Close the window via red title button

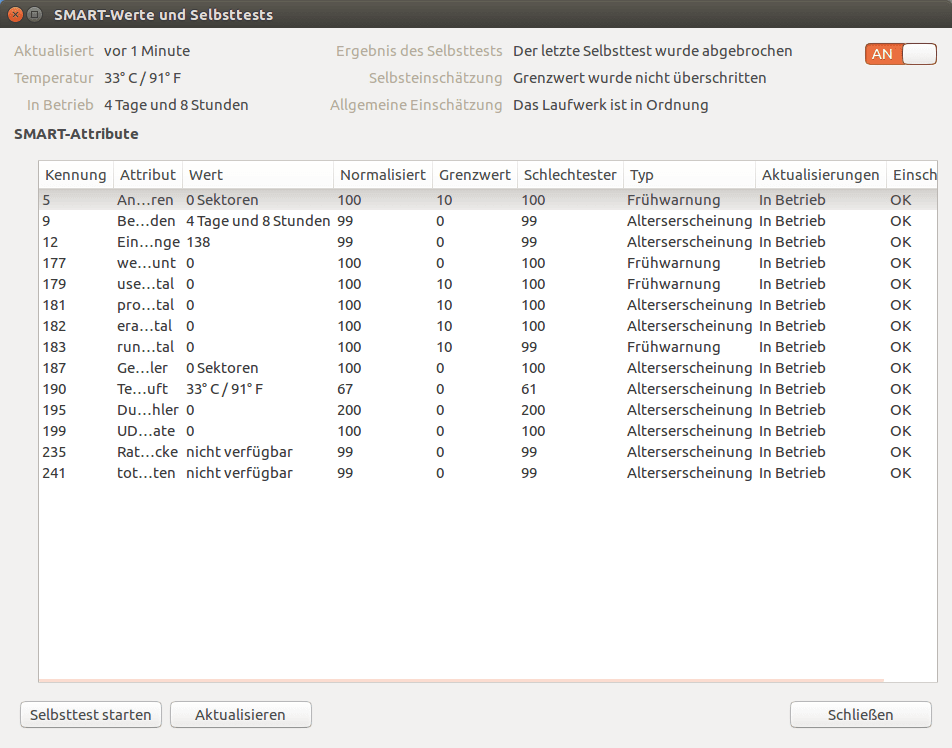[16, 14]
